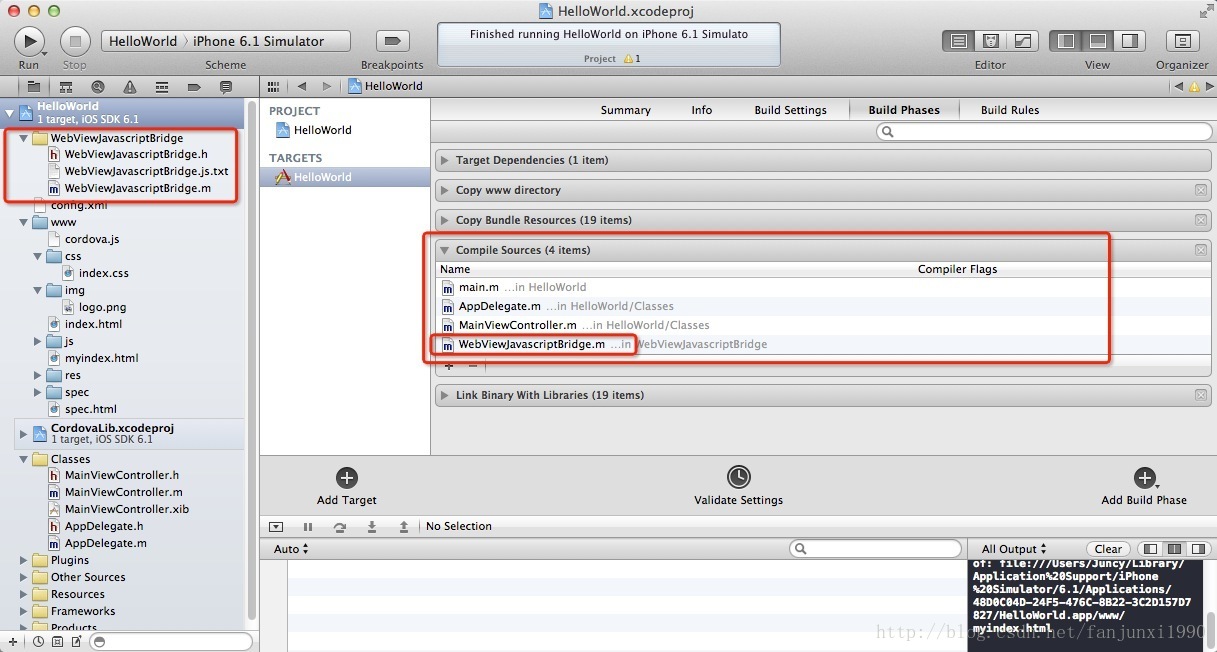Step out in debug bar
Image resolution: width=1217 pixels, height=652 pixels.
404,527
